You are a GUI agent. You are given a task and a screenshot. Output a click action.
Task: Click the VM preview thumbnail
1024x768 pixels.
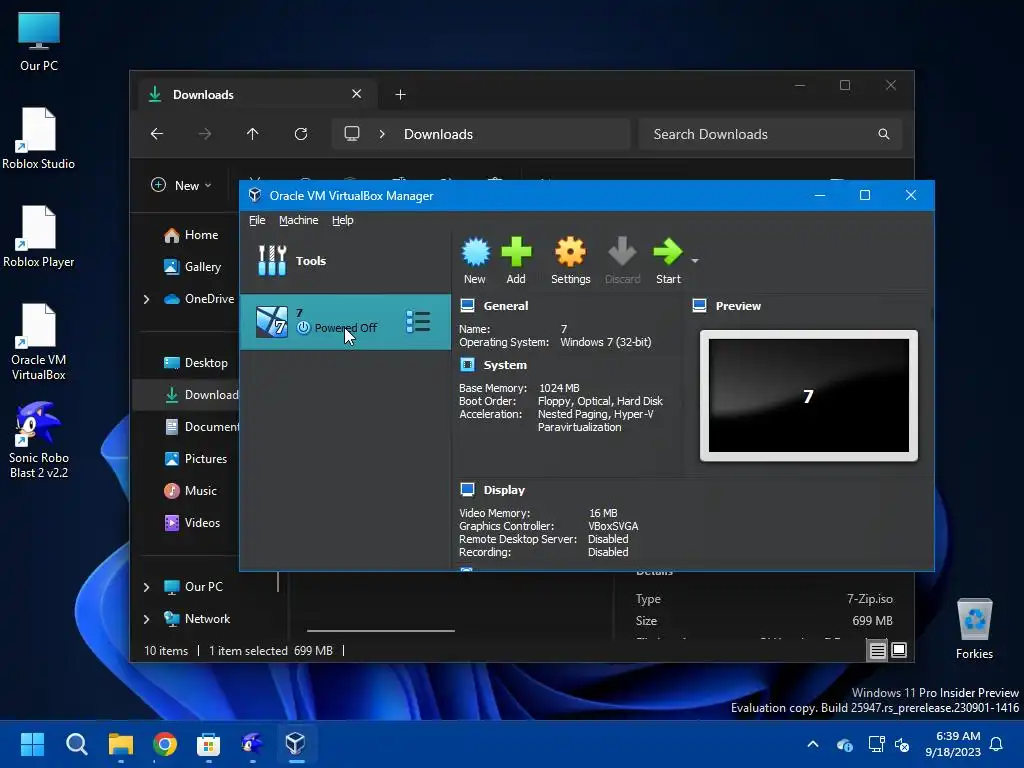808,396
